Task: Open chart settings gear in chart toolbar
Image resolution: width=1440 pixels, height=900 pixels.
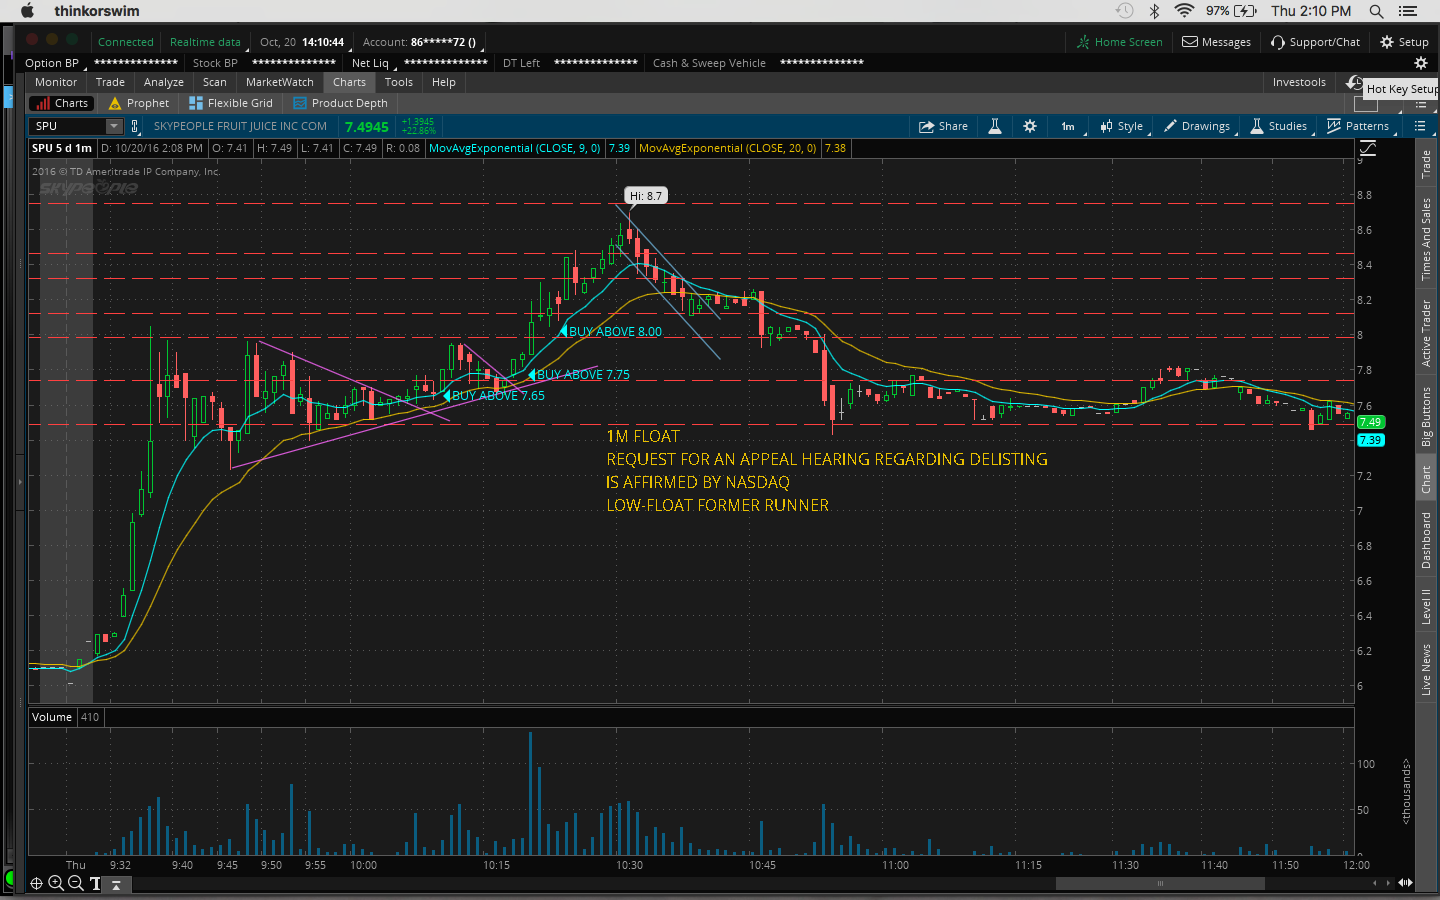Action: pos(1030,126)
